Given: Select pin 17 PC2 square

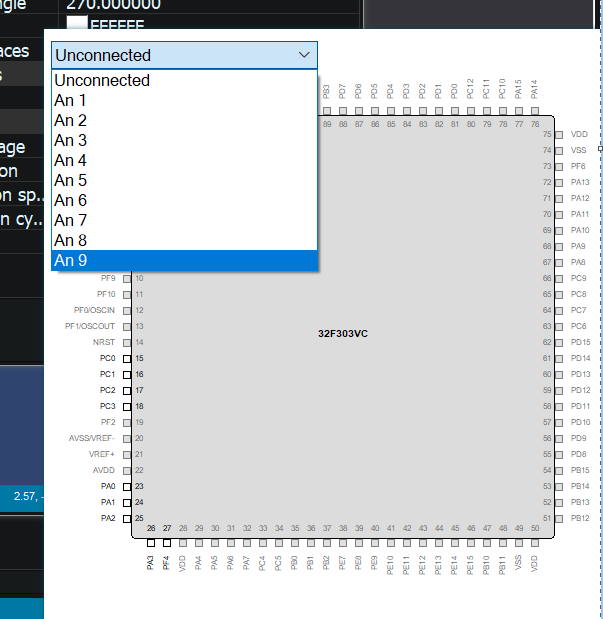Looking at the screenshot, I should click(127, 391).
